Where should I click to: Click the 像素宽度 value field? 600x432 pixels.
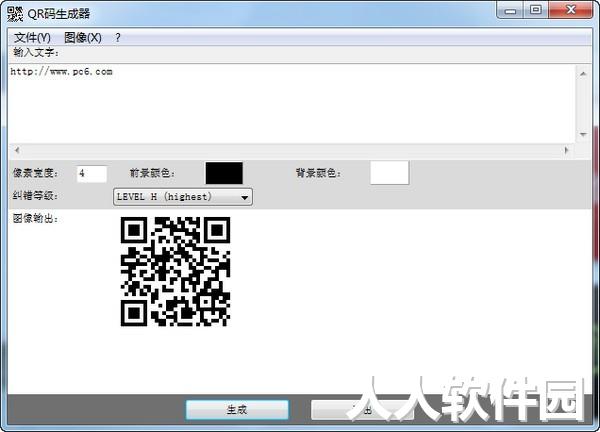point(92,174)
